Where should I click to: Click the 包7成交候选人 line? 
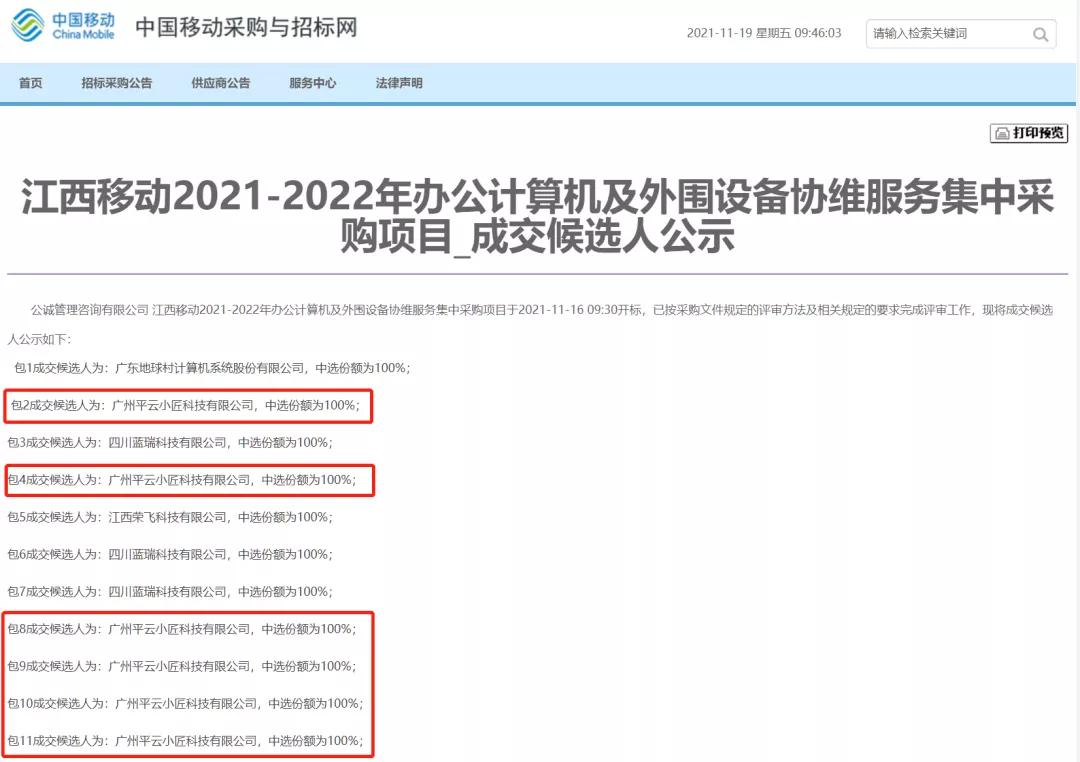(170, 592)
